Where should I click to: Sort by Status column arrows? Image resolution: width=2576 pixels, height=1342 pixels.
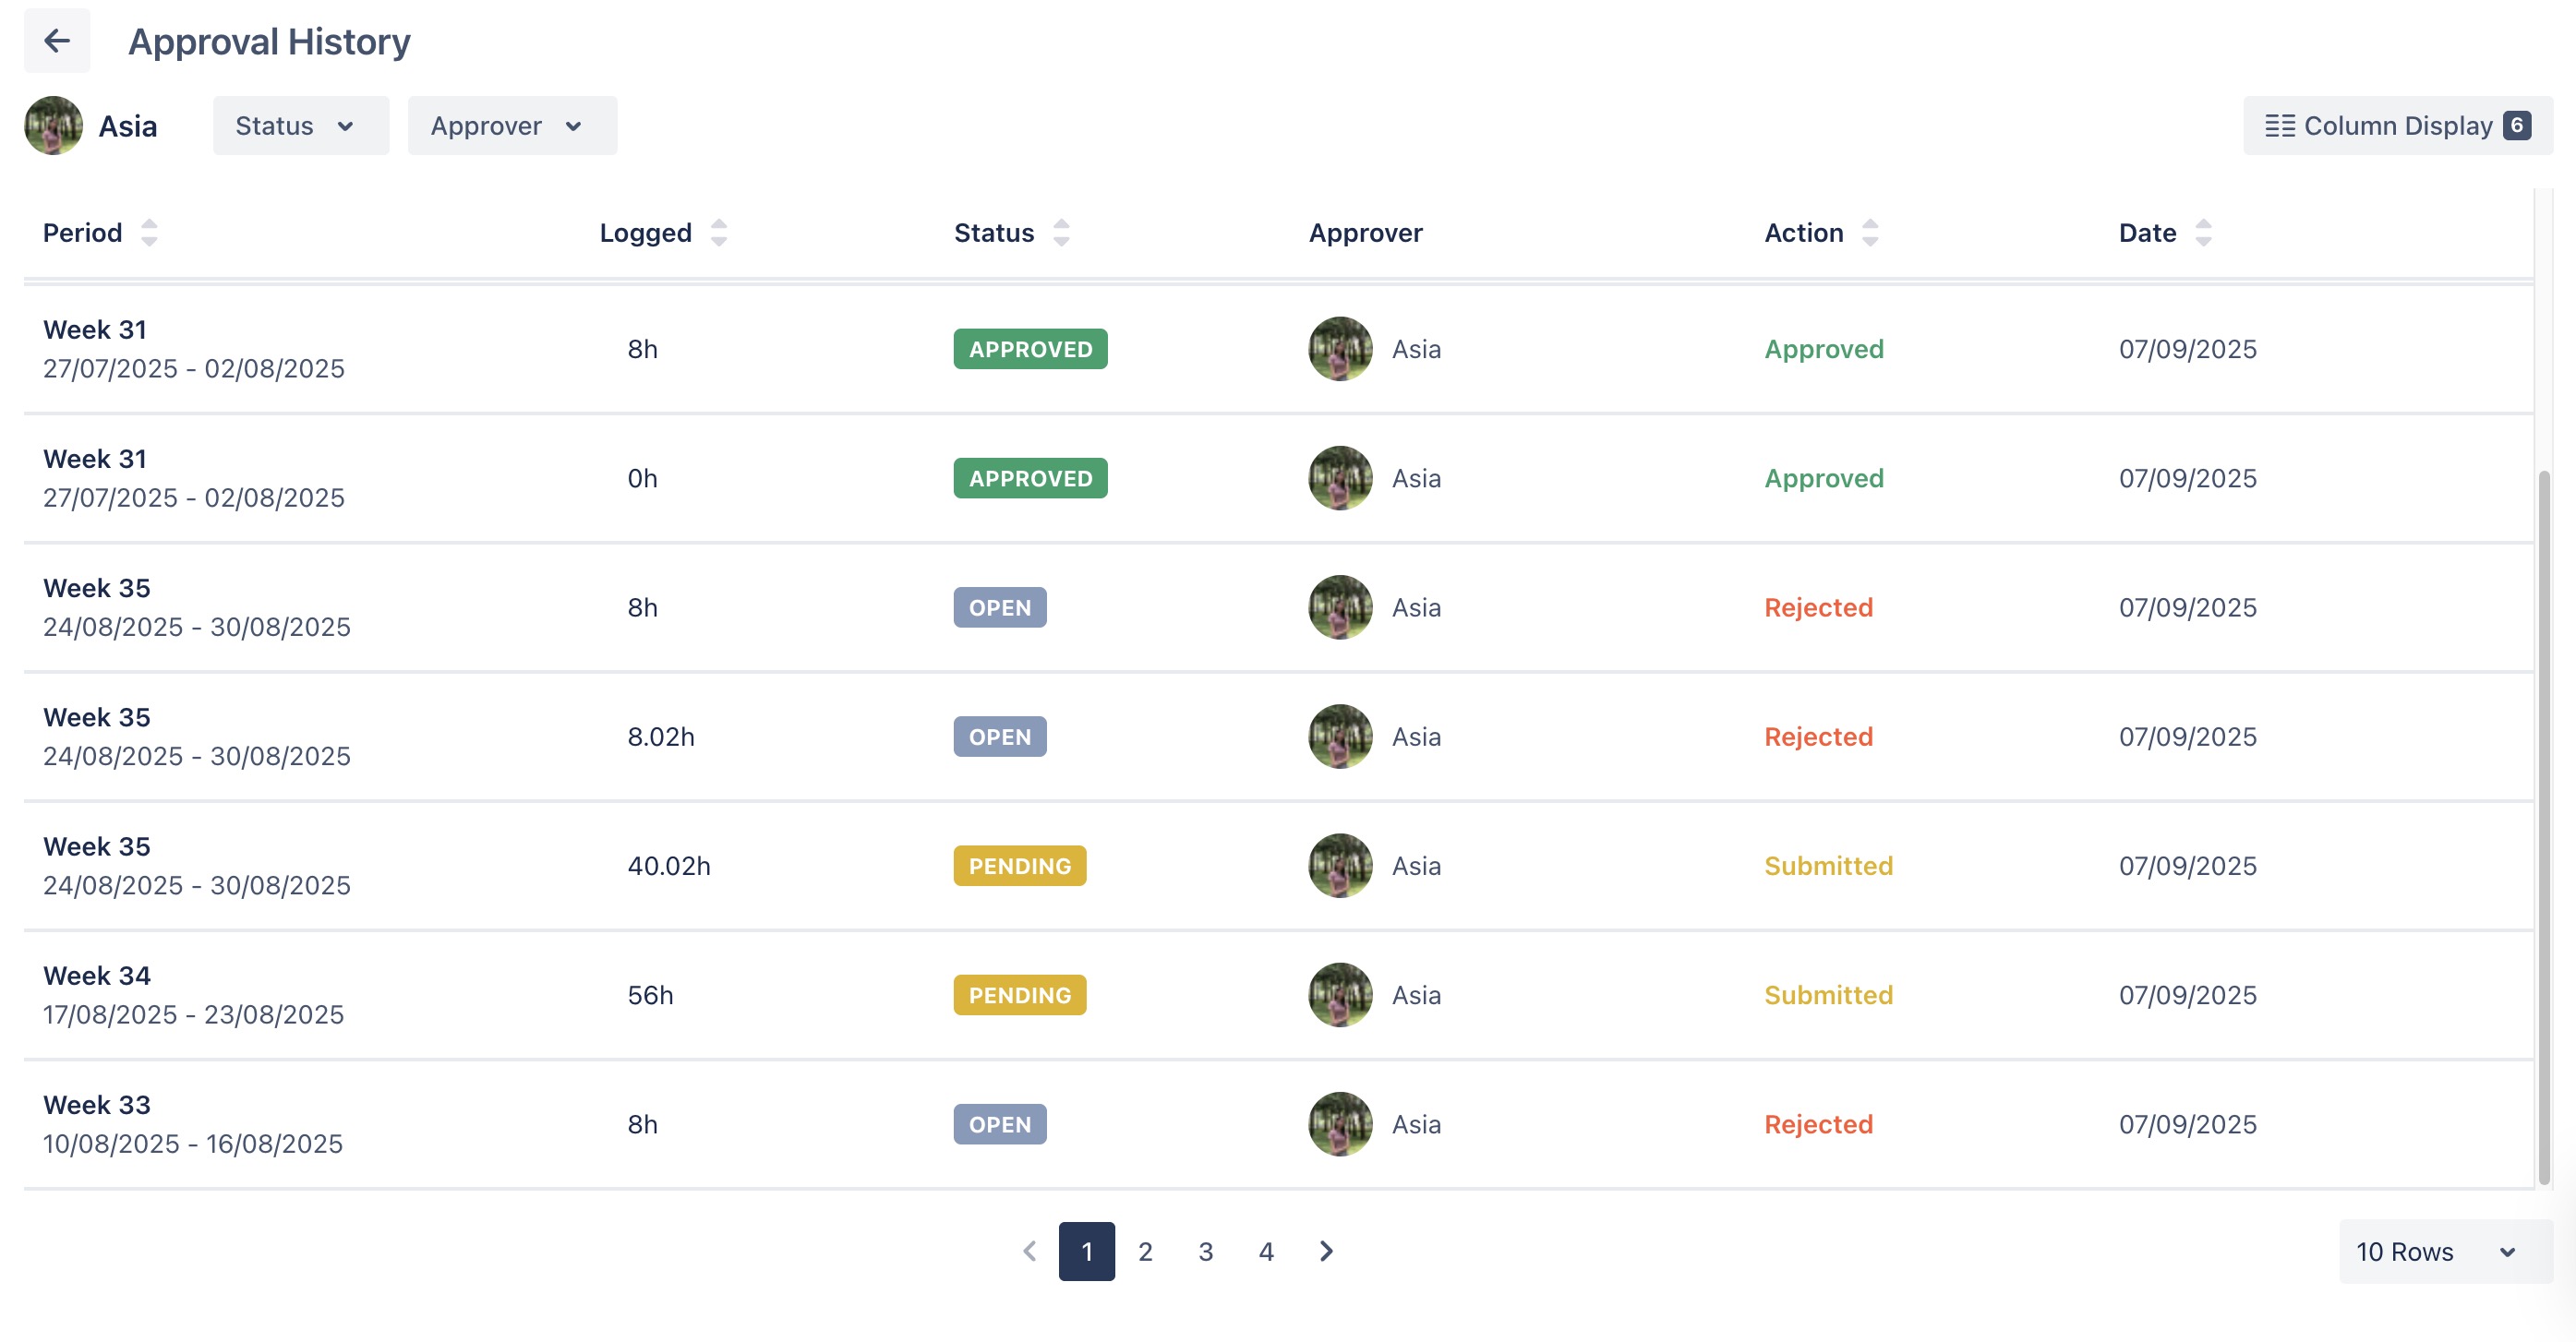pyautogui.click(x=1061, y=233)
